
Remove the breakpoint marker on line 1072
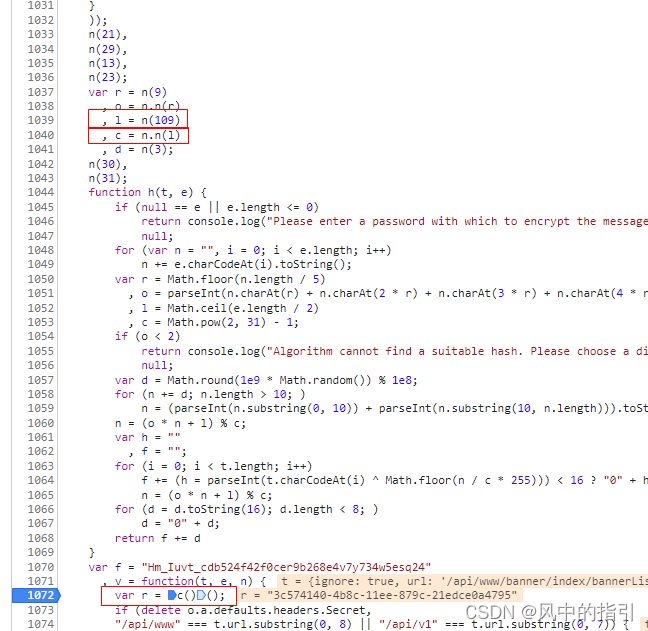click(x=36, y=595)
